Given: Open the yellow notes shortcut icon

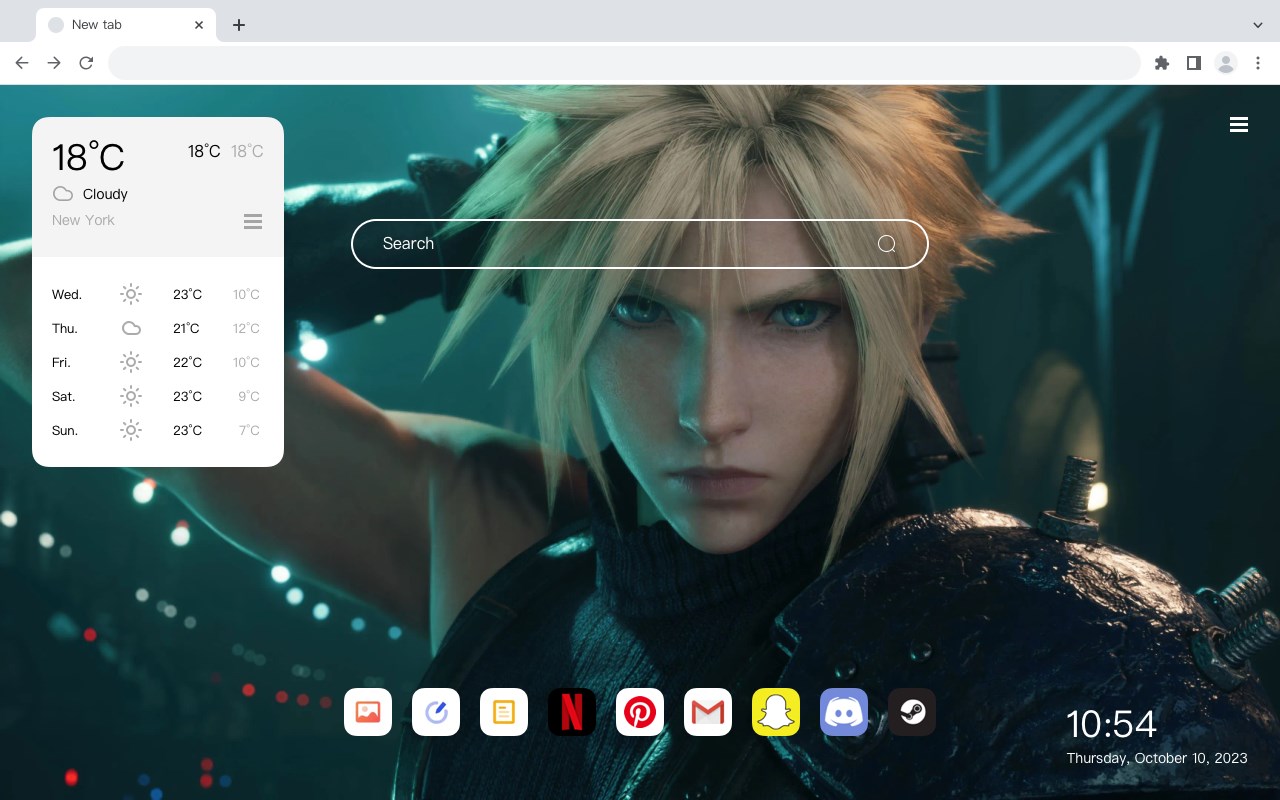Looking at the screenshot, I should (504, 712).
